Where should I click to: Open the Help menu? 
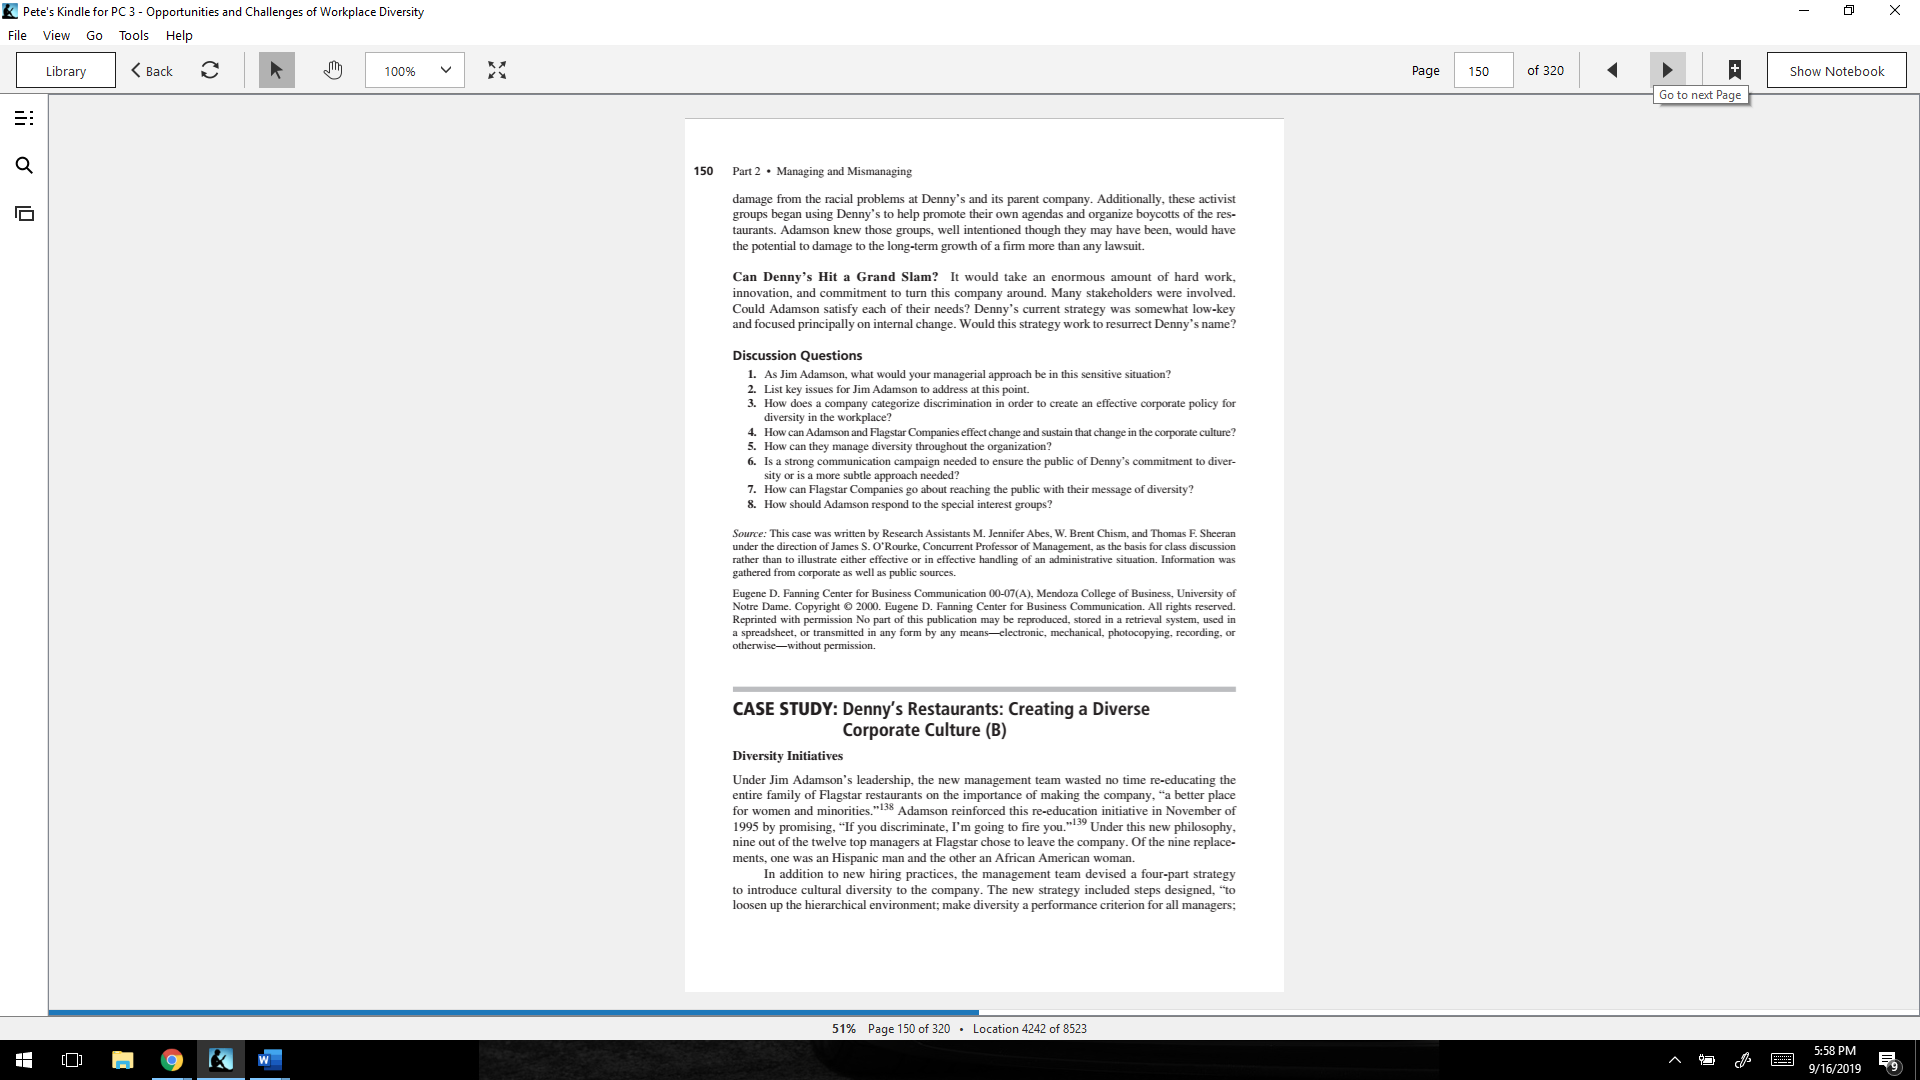pos(179,35)
